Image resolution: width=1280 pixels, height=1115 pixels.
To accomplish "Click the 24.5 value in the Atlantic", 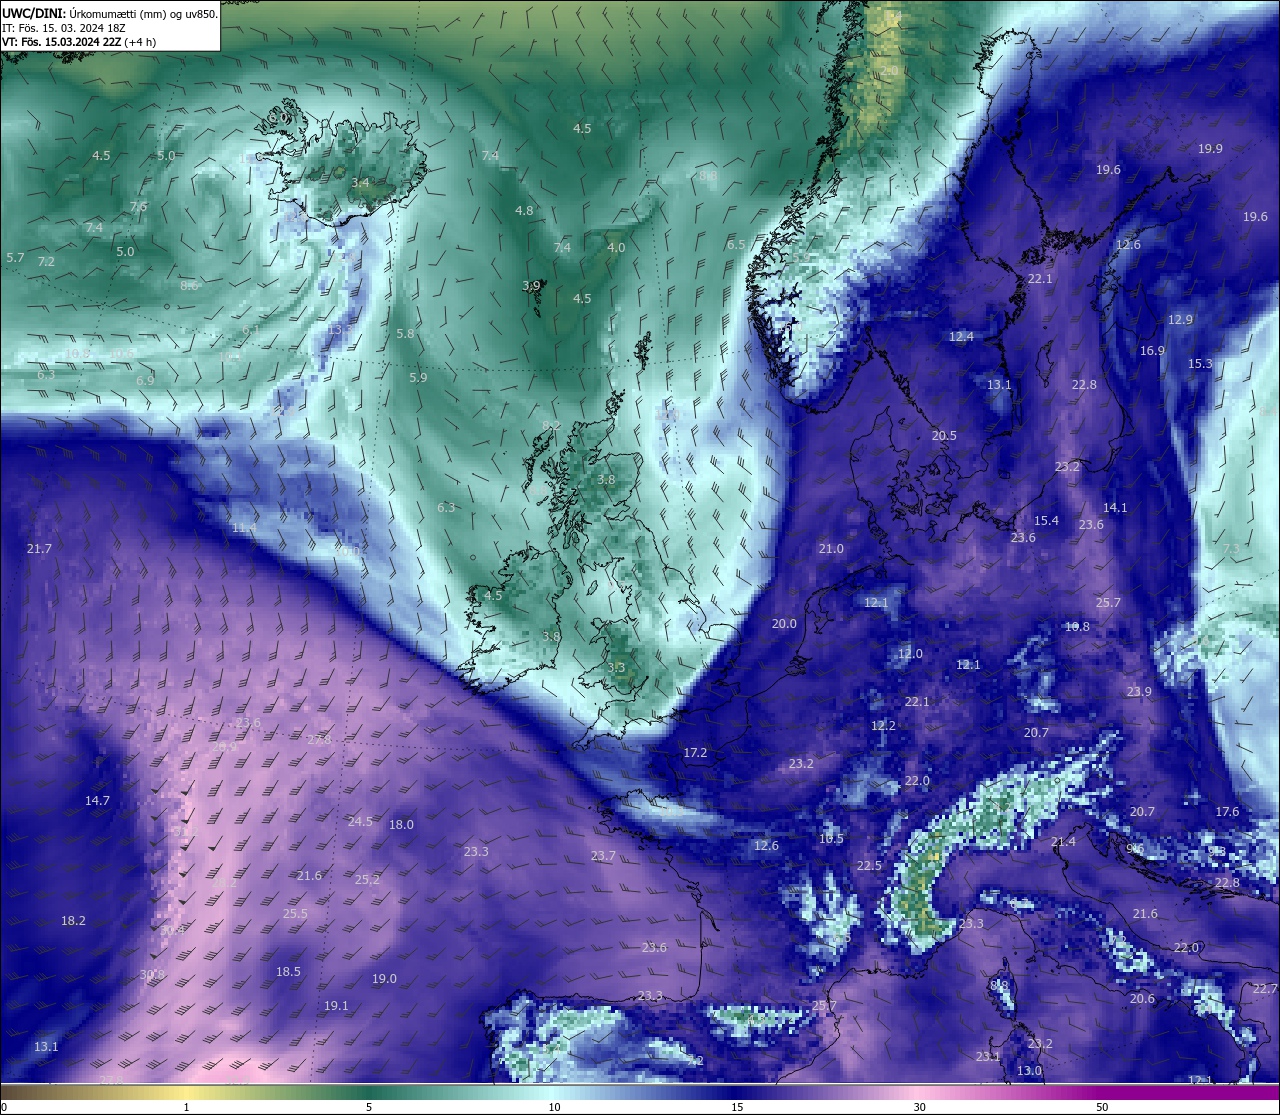I will coord(360,822).
